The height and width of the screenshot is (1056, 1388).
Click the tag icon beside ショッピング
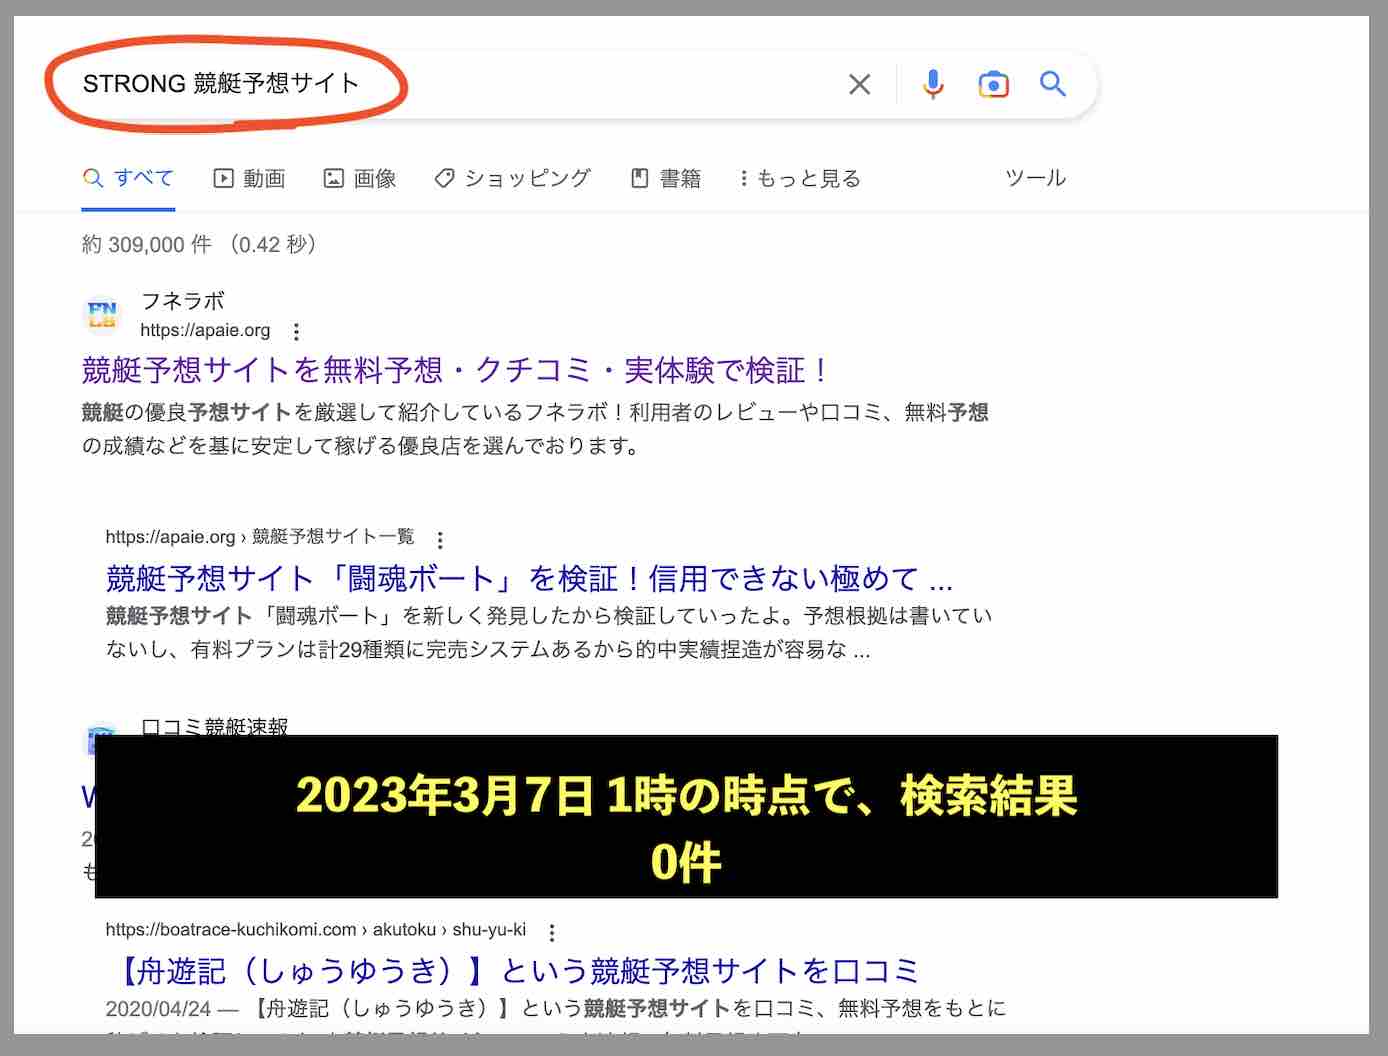point(443,178)
